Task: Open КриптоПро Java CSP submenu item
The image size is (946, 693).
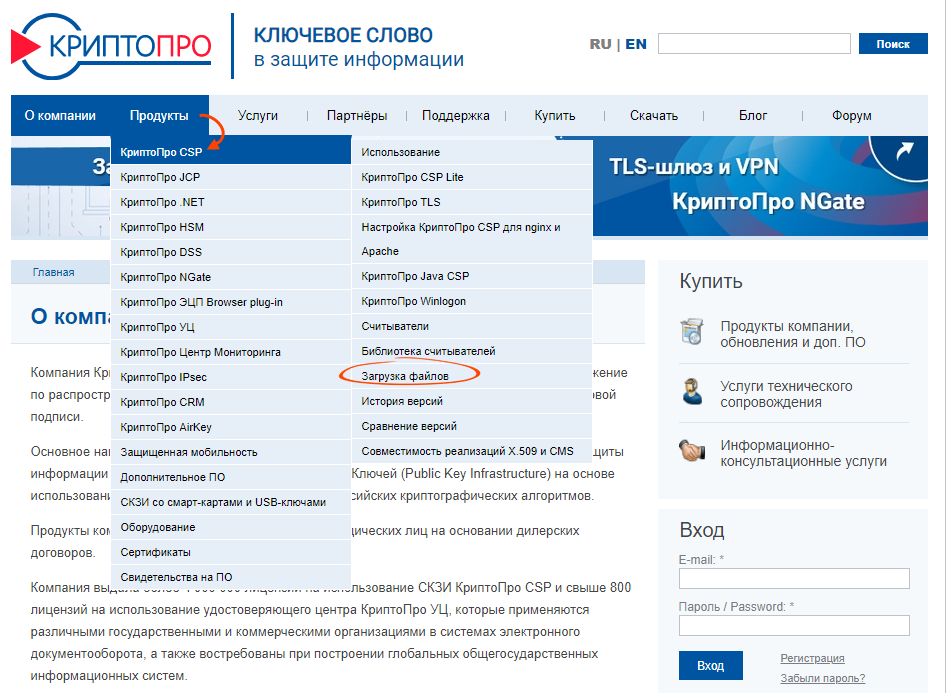Action: (472, 276)
